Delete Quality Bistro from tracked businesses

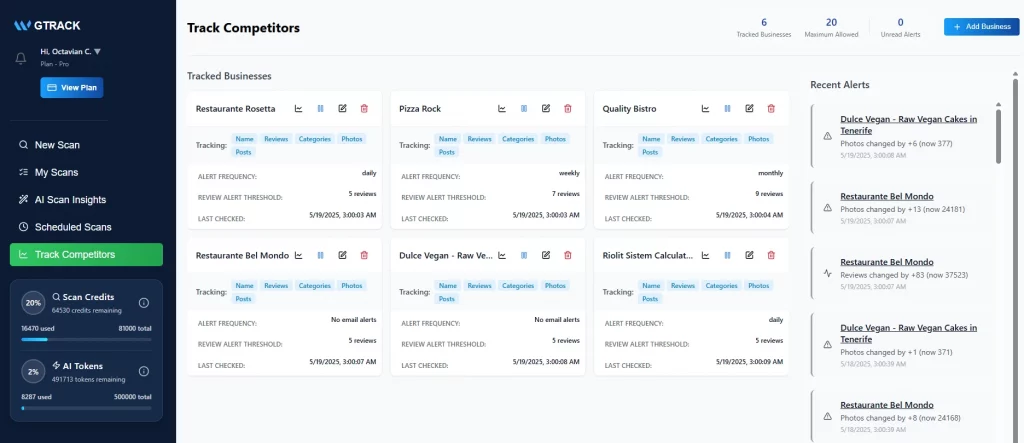coord(771,108)
